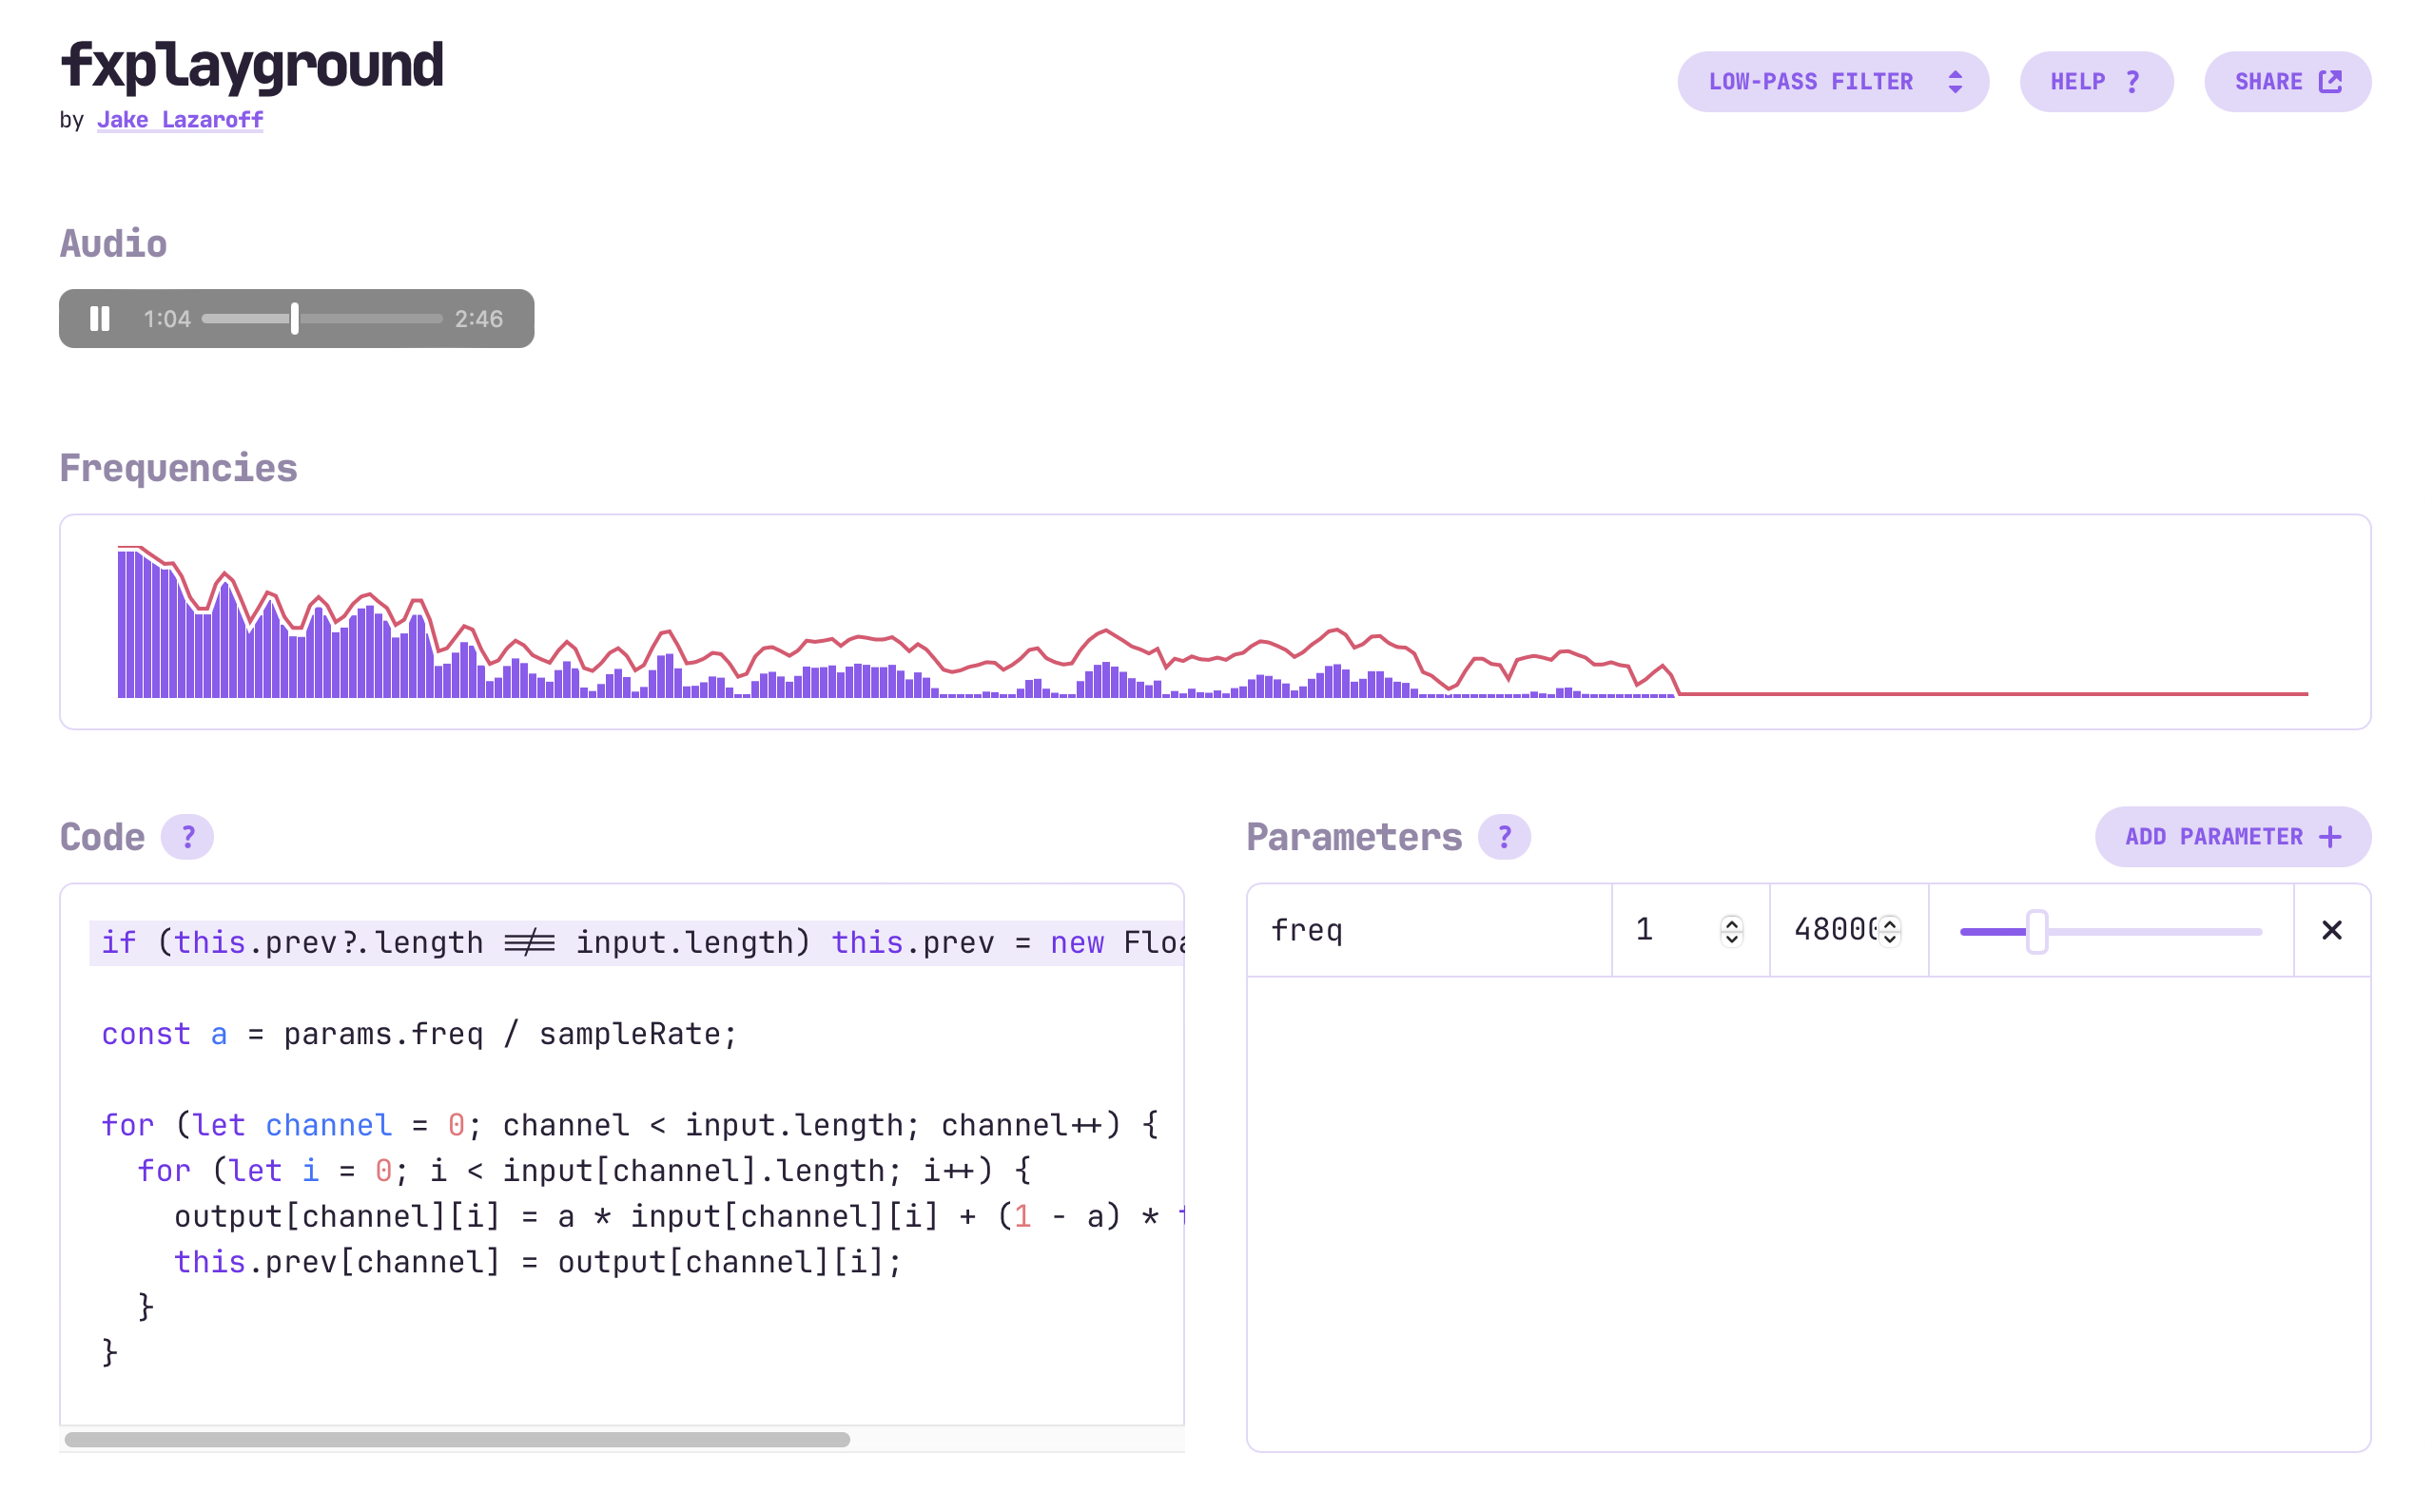
Task: Click the const a code line
Action: click(x=419, y=1034)
